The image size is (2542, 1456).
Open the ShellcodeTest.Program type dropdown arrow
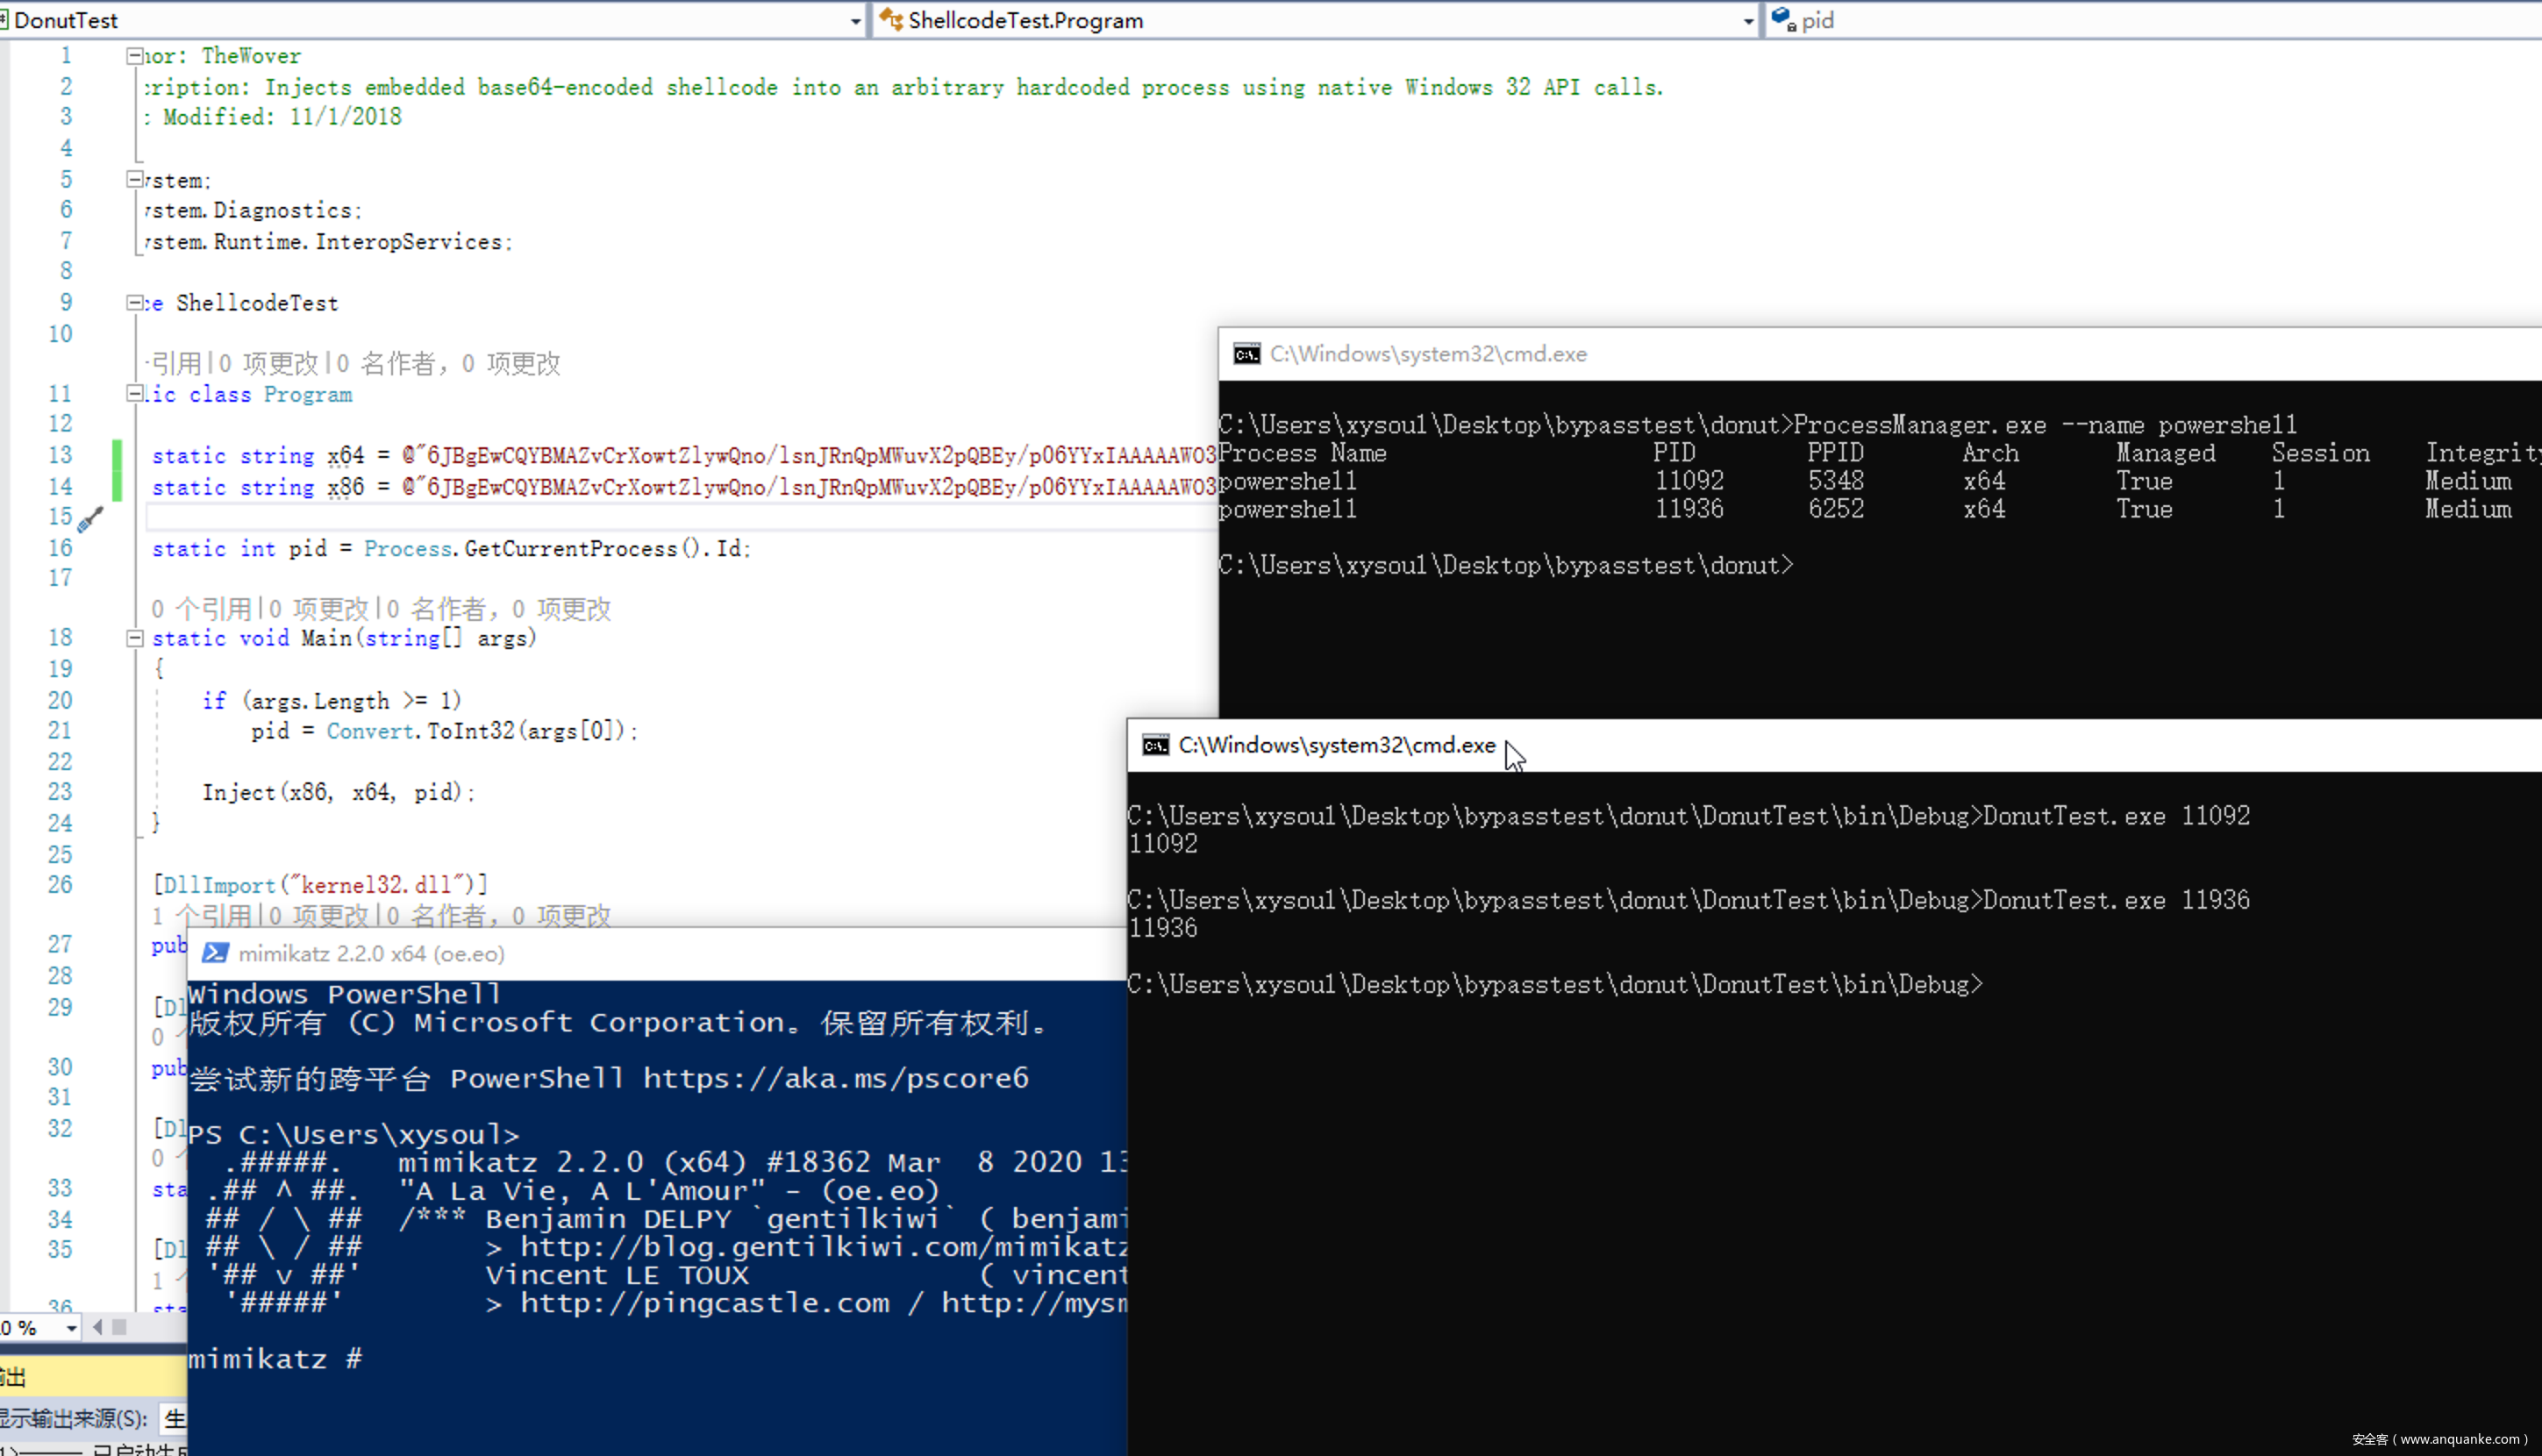tap(1747, 20)
